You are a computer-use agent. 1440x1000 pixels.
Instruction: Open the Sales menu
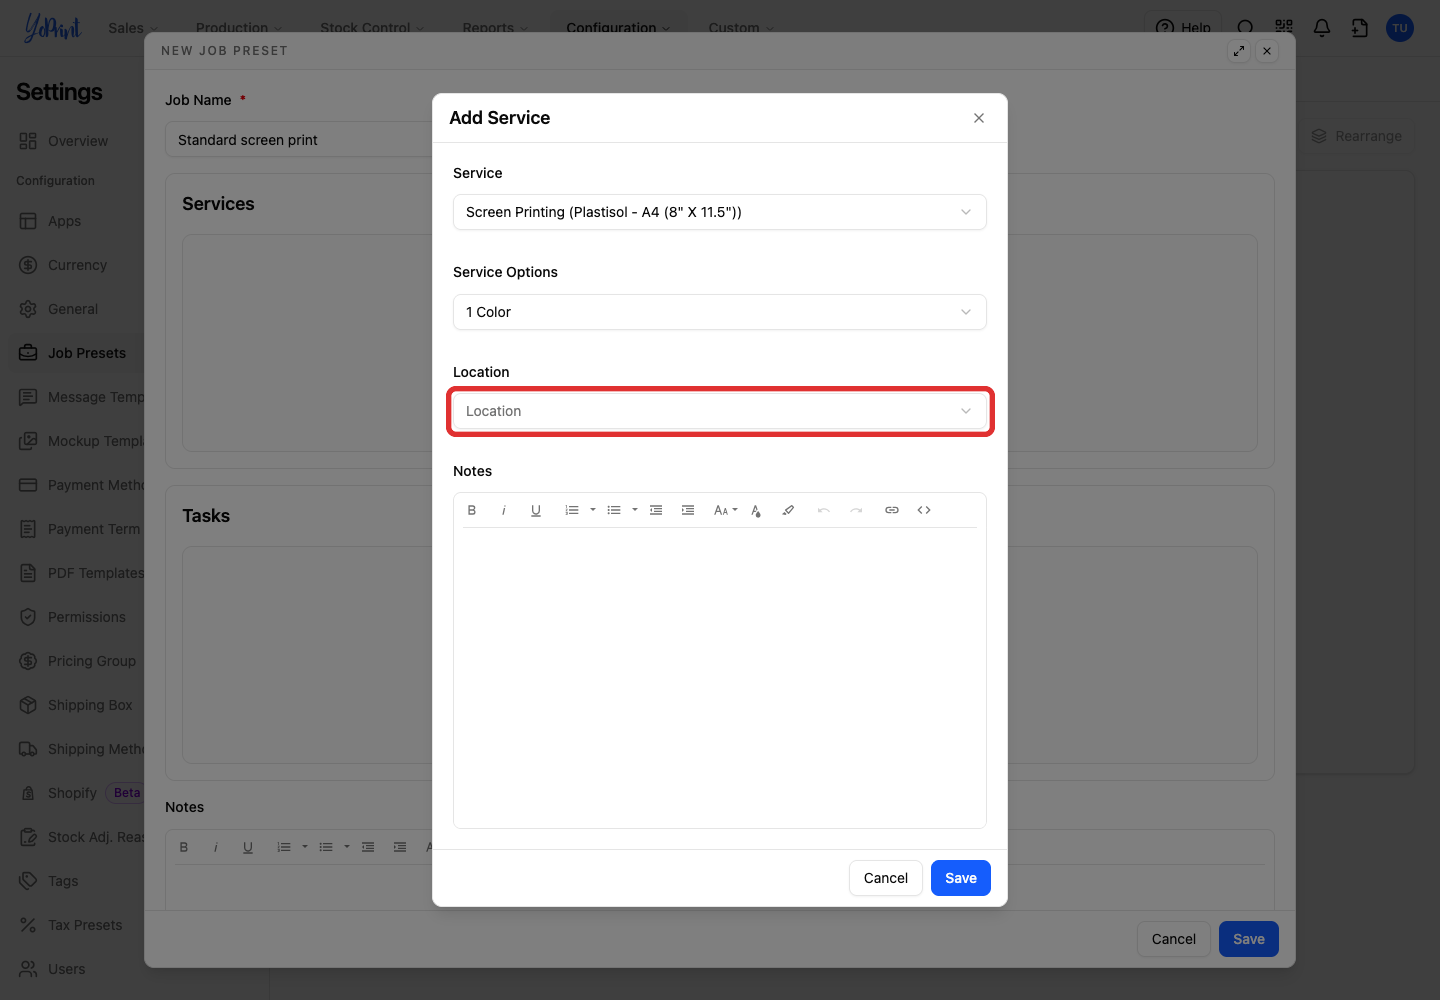point(133,28)
